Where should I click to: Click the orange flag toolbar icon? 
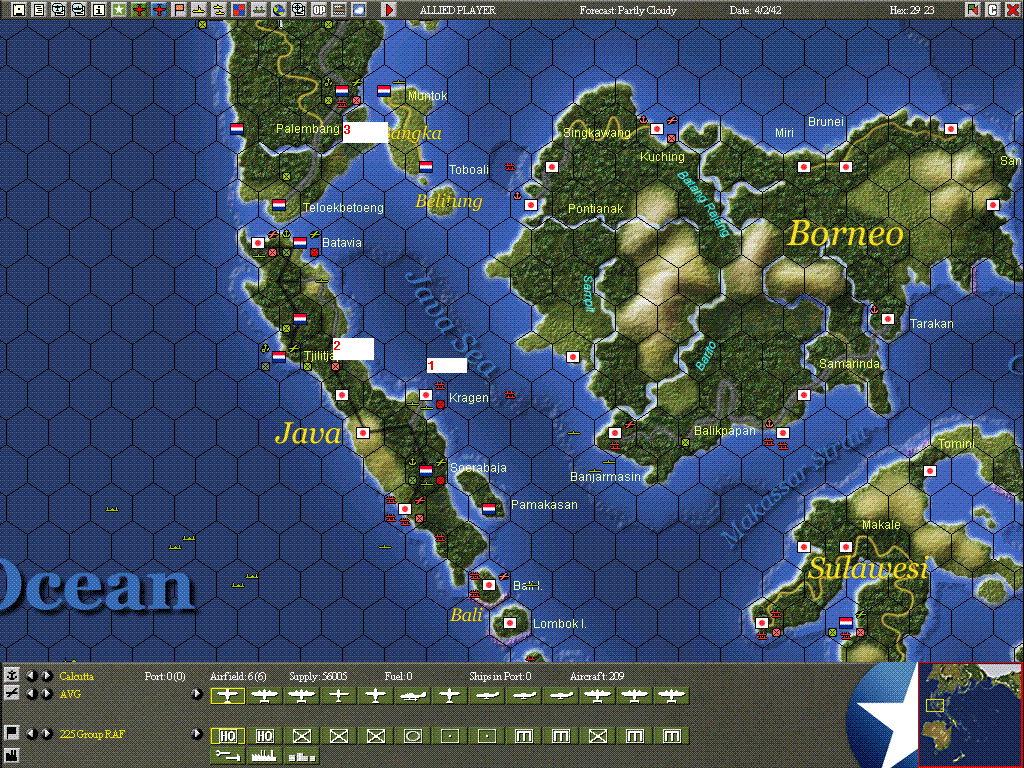[x=178, y=10]
